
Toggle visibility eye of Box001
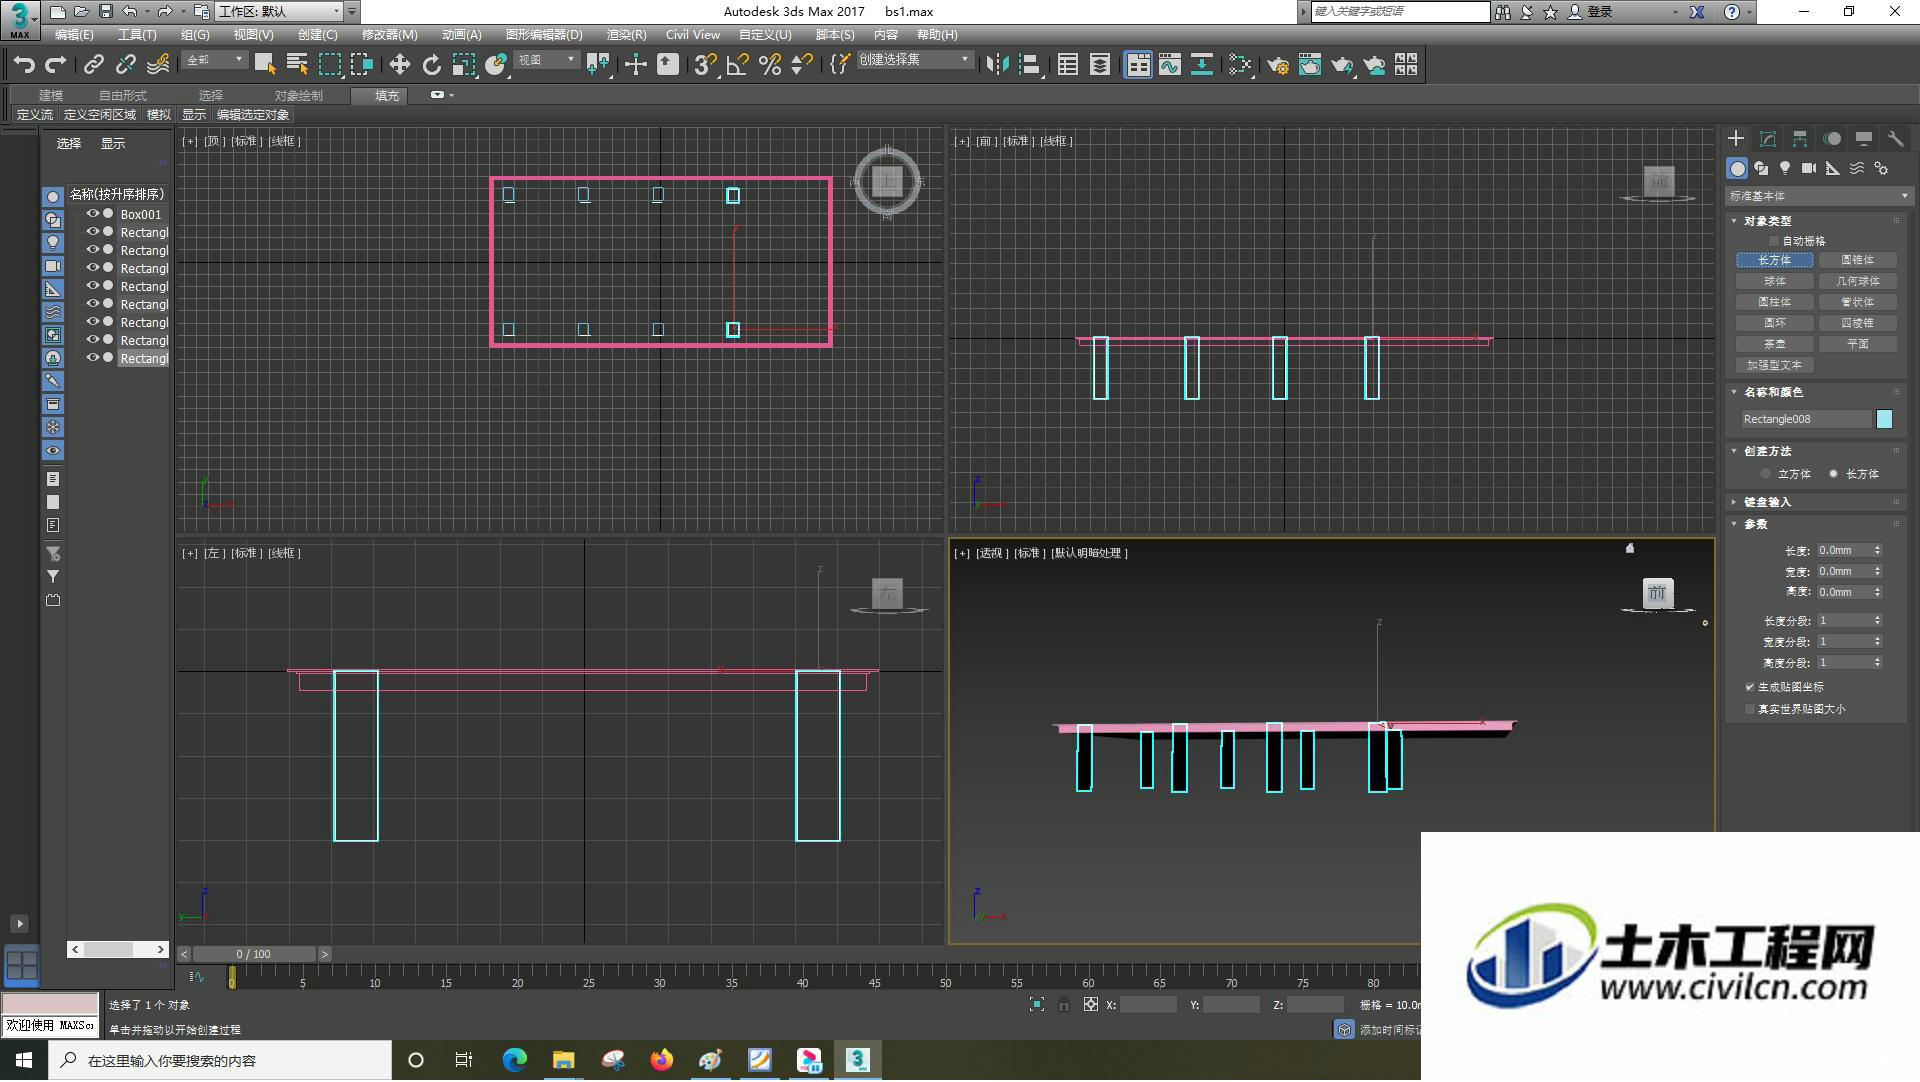point(92,214)
